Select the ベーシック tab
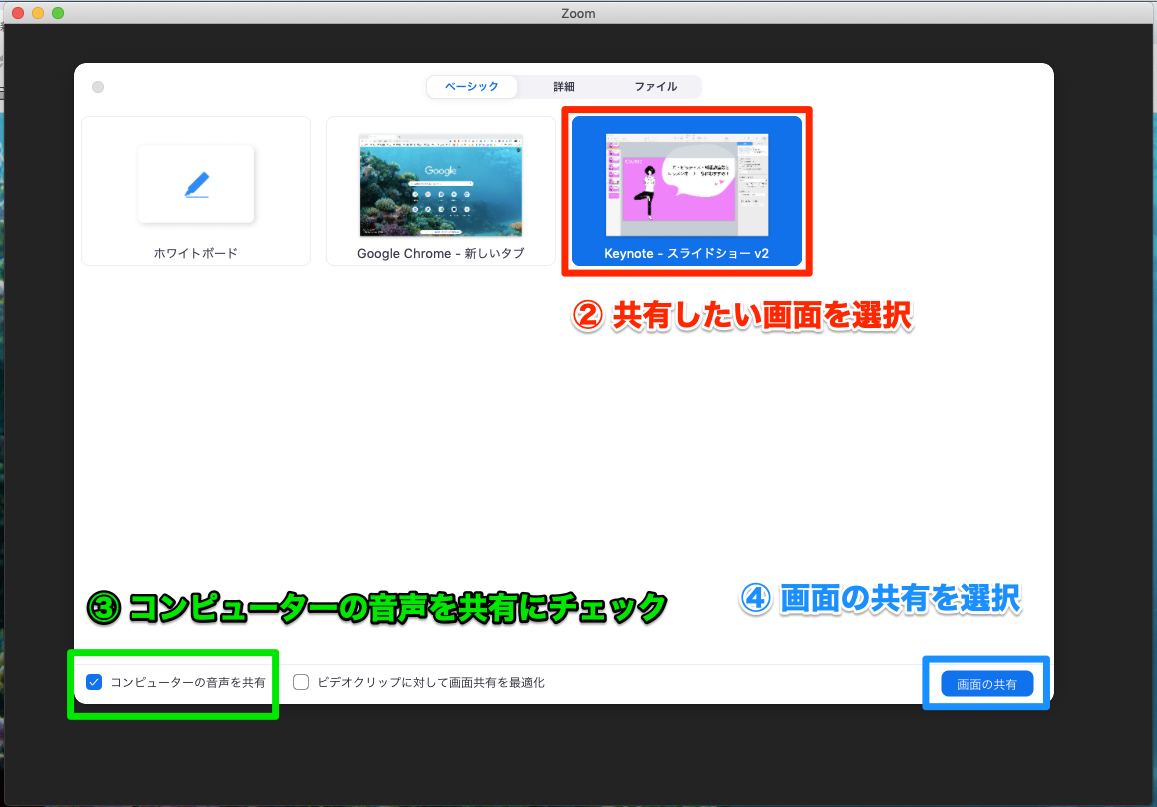1157x807 pixels. [x=472, y=87]
